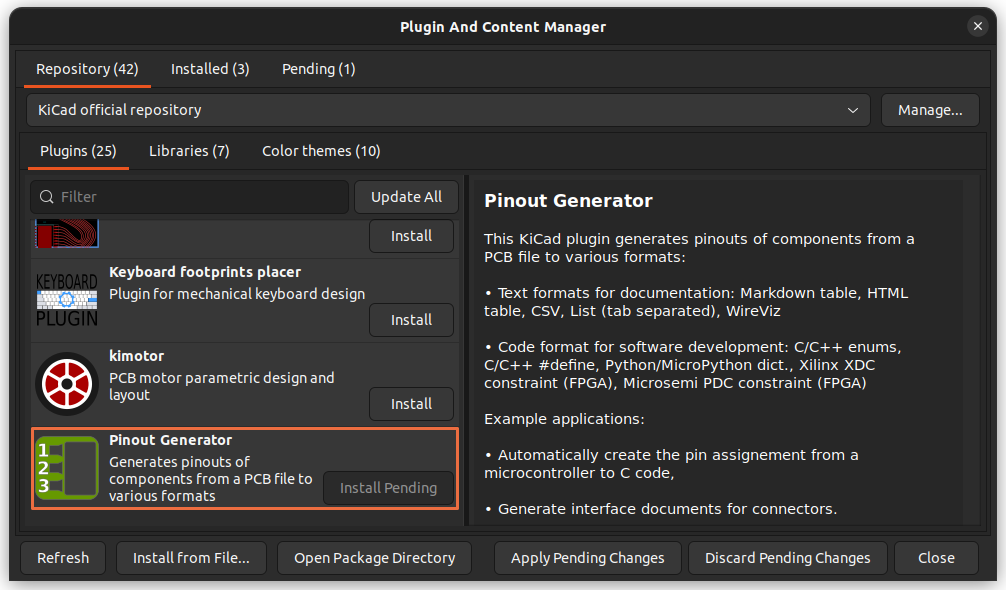Open the Pending (1) tab

pyautogui.click(x=318, y=69)
